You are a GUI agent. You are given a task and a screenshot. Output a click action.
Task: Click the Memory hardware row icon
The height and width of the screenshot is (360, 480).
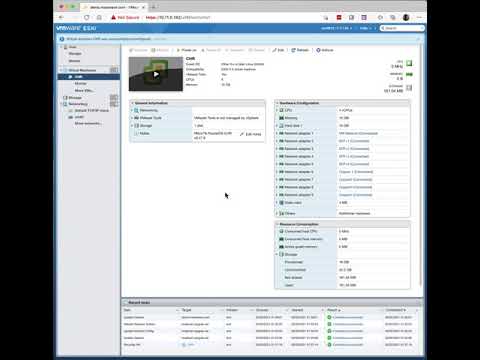tap(281, 118)
